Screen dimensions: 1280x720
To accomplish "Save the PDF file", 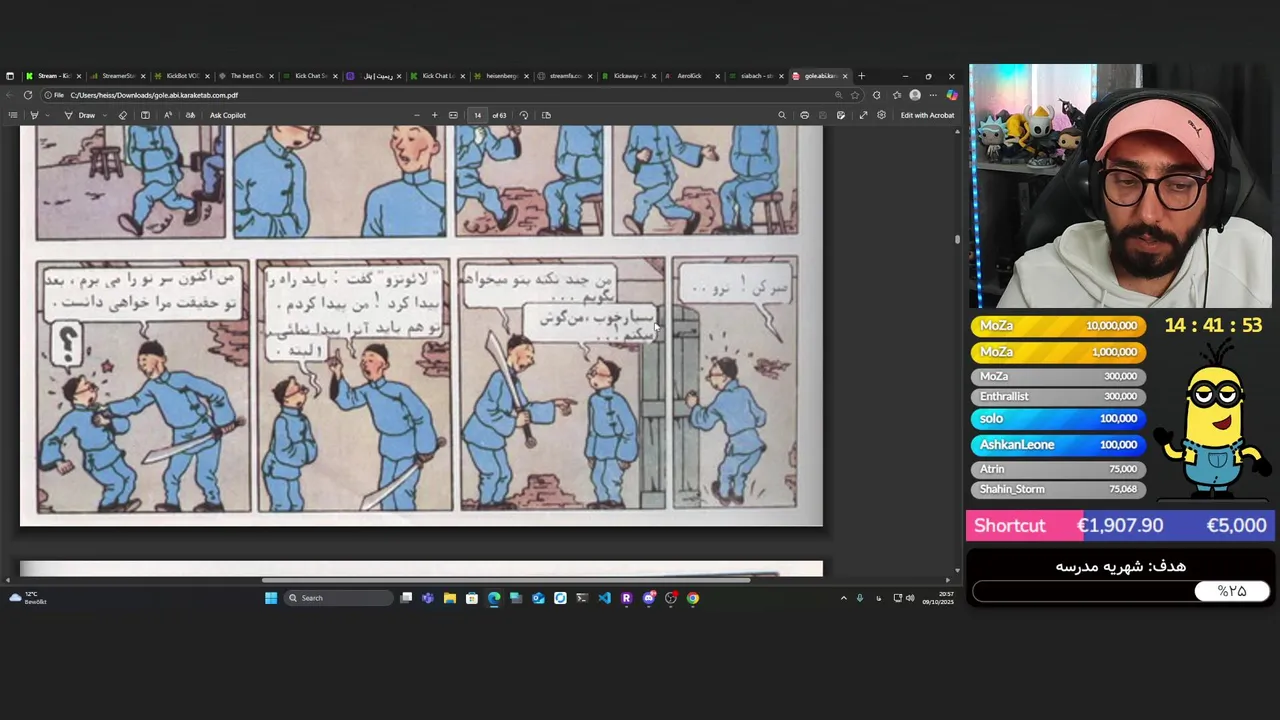I will [x=823, y=115].
